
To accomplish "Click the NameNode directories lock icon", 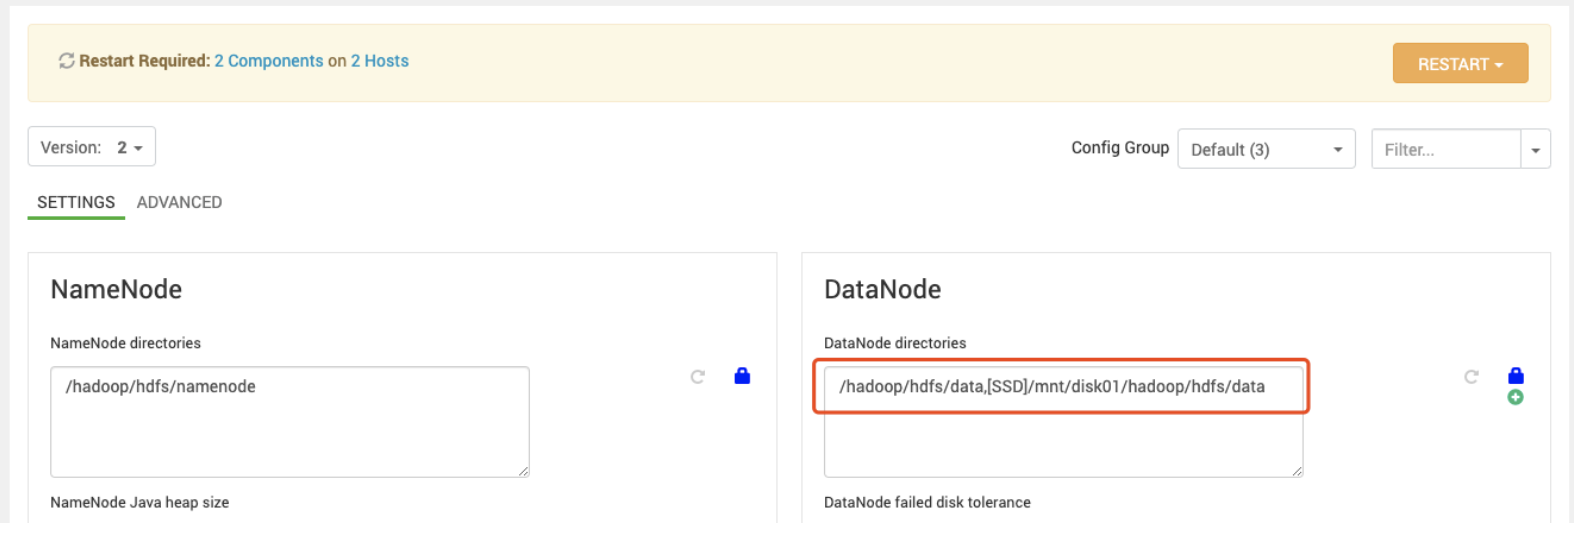I will coord(742,376).
